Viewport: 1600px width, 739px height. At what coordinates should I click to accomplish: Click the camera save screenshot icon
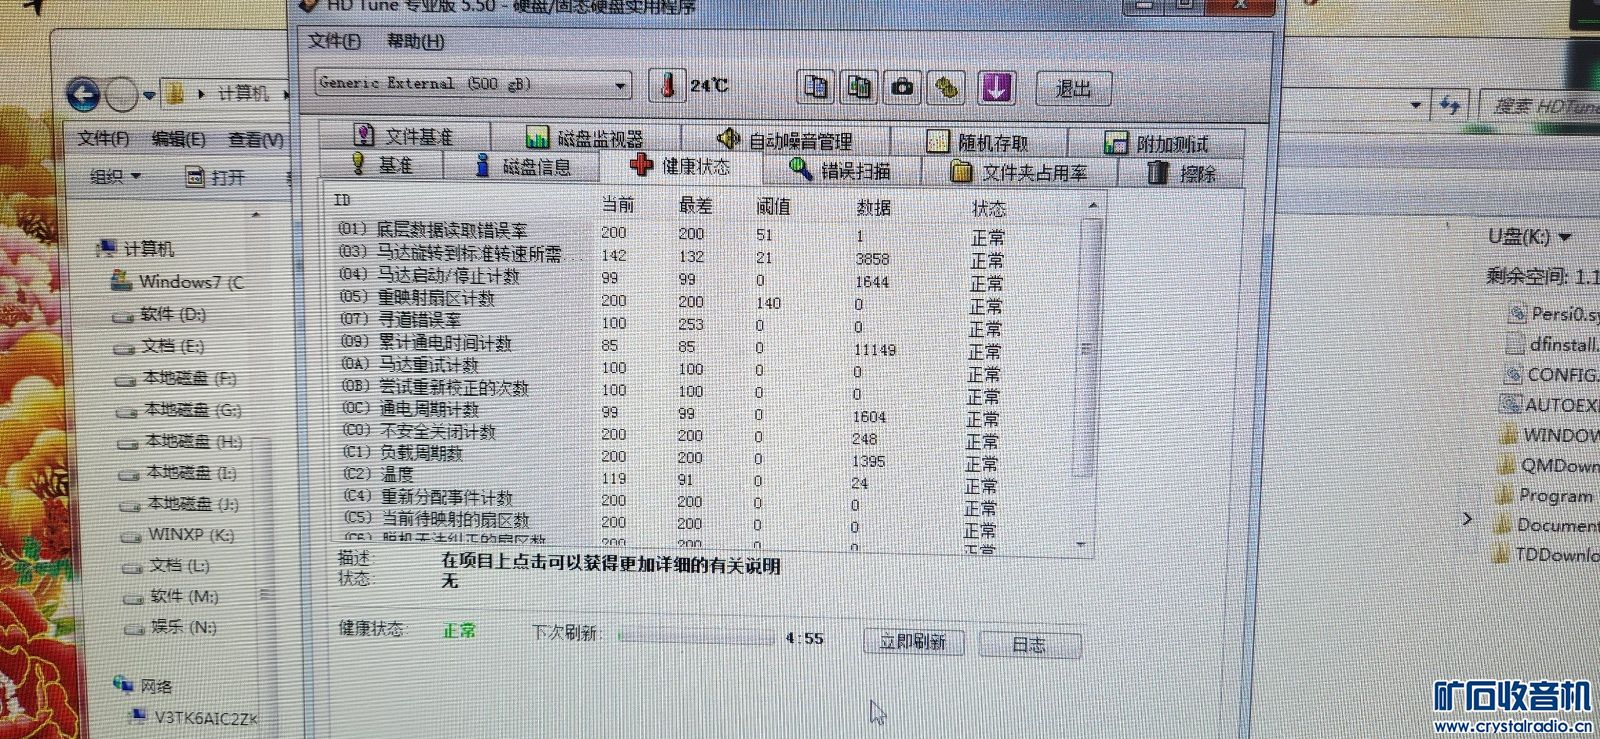pyautogui.click(x=902, y=87)
